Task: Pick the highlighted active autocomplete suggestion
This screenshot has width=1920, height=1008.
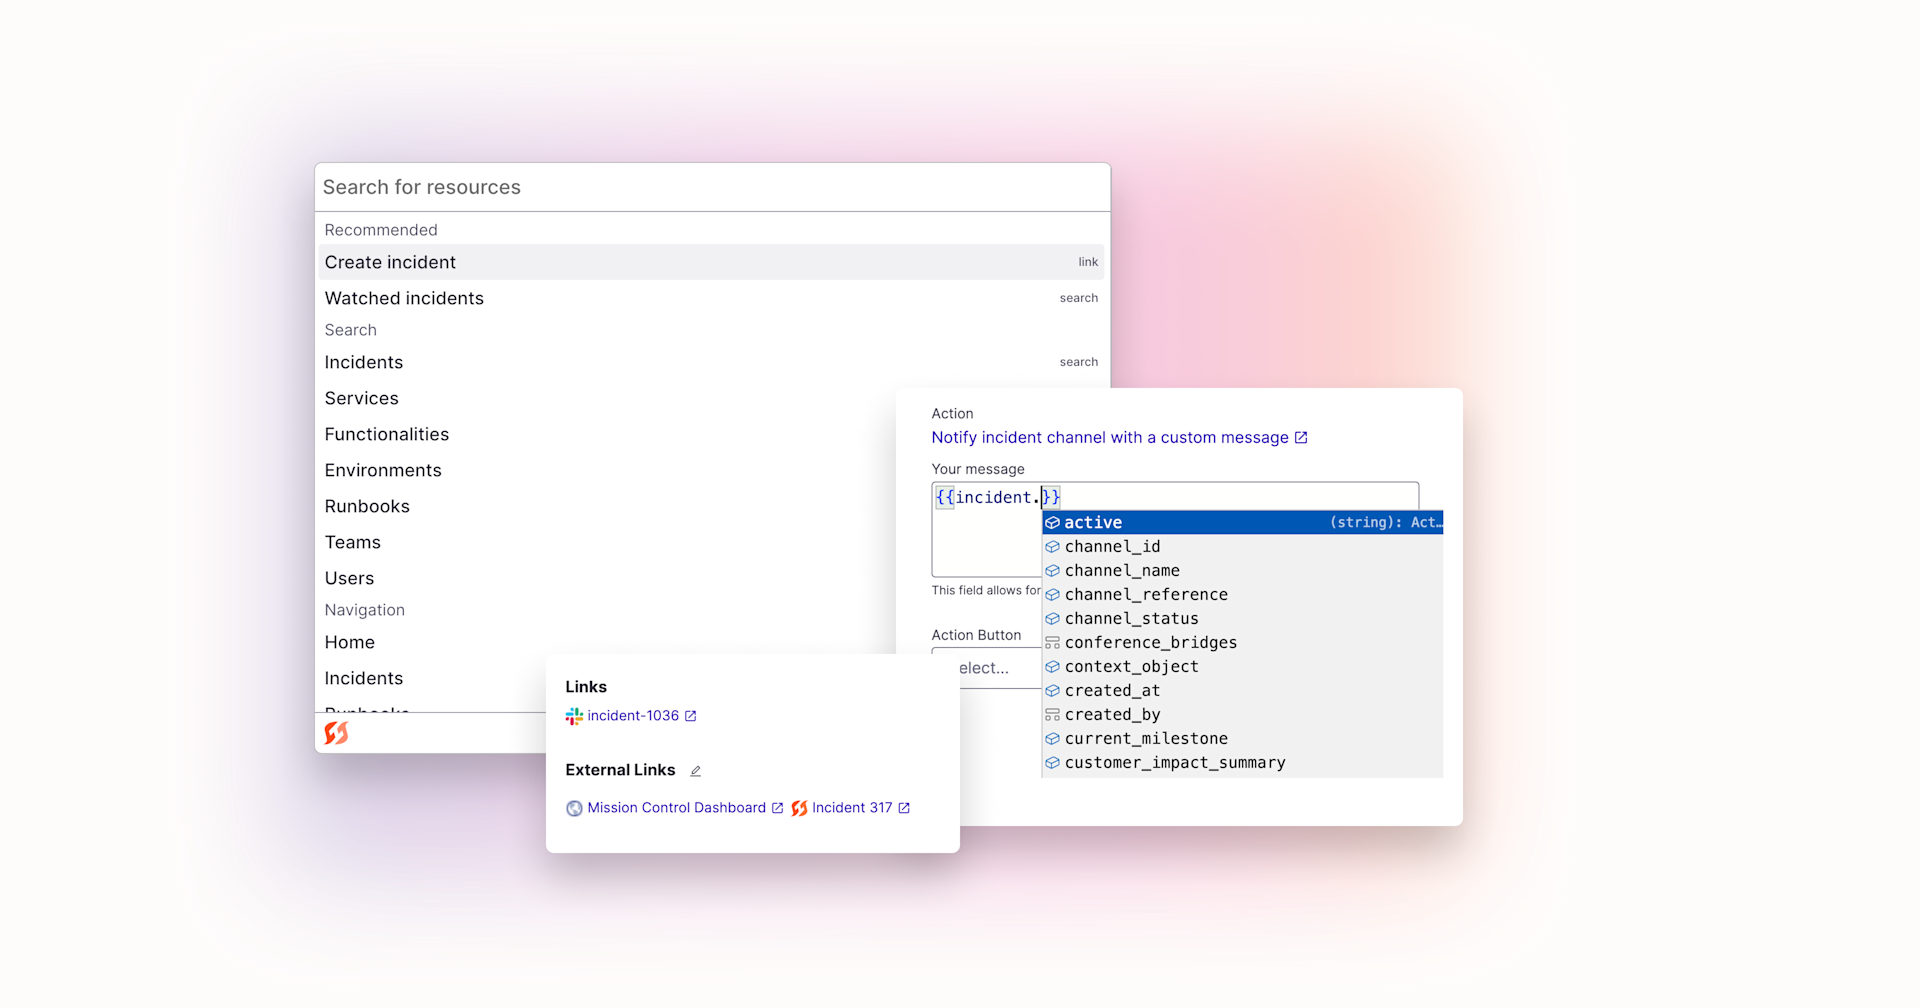Action: pyautogui.click(x=1242, y=522)
